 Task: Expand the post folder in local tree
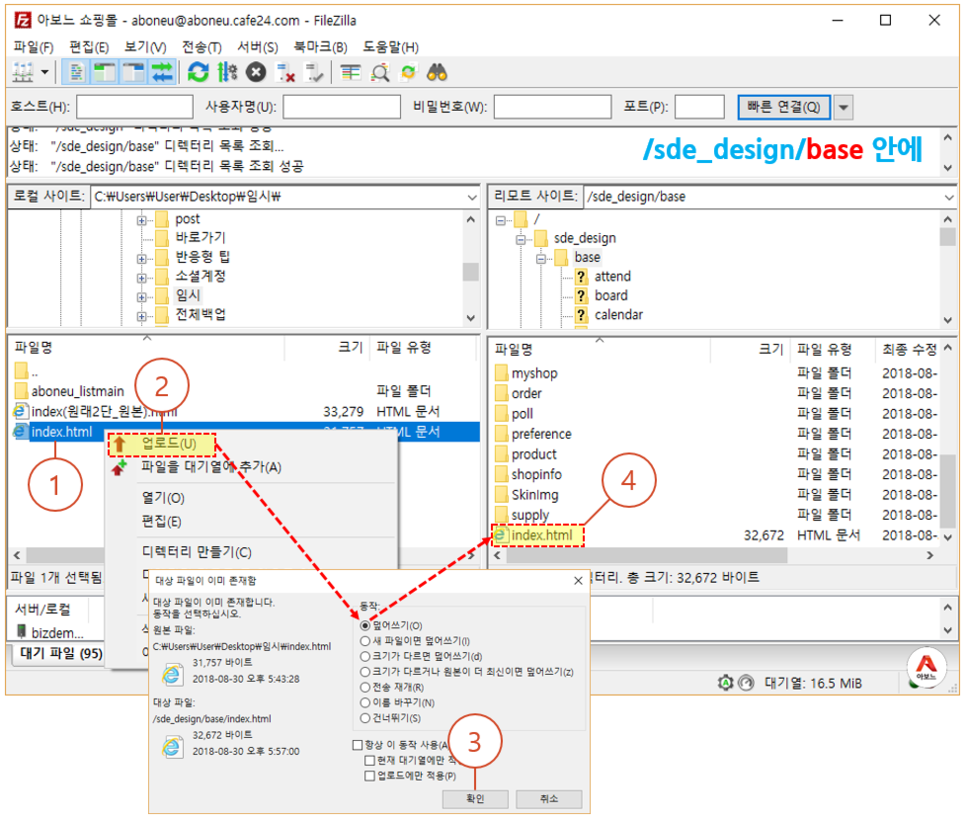pyautogui.click(x=142, y=220)
